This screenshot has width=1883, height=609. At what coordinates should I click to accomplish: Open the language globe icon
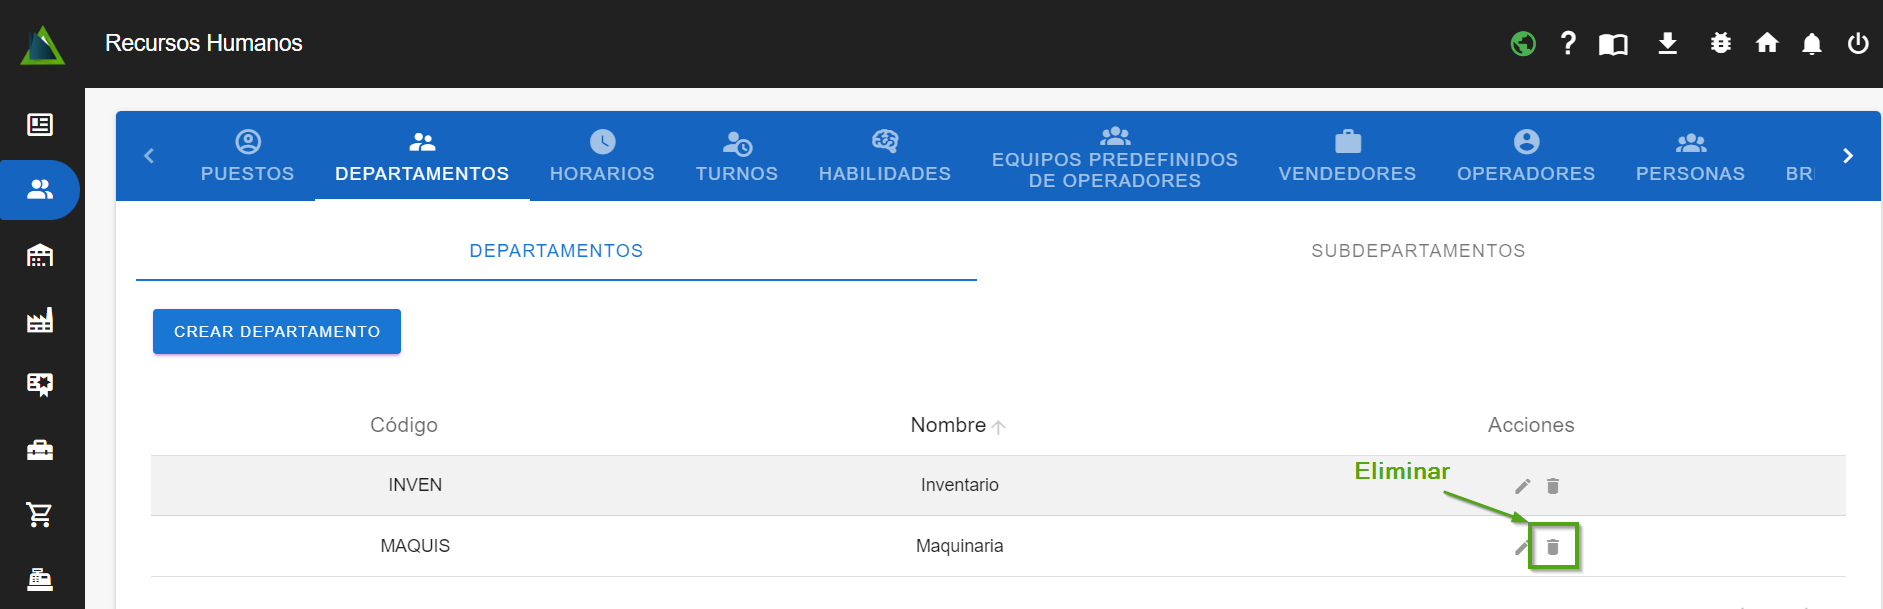click(1522, 44)
